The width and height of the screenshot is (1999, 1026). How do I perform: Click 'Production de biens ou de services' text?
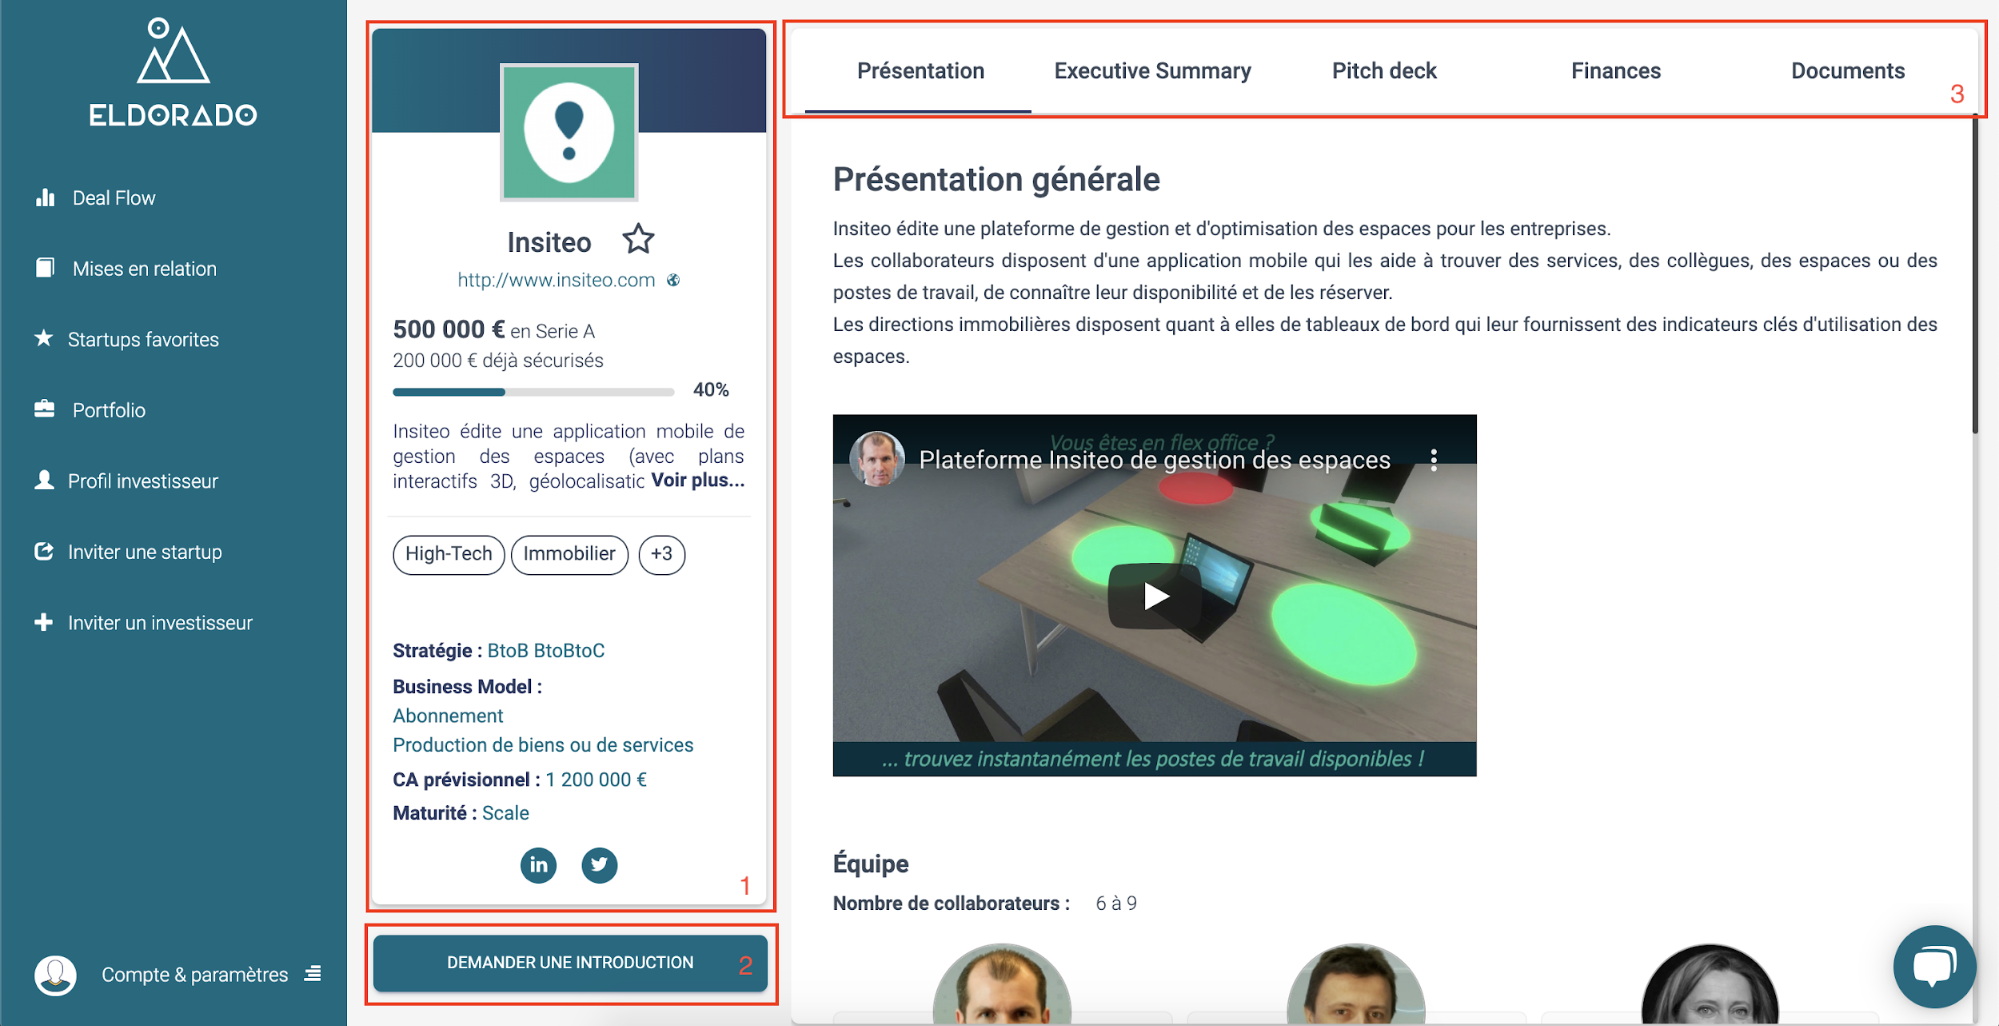[x=543, y=745]
